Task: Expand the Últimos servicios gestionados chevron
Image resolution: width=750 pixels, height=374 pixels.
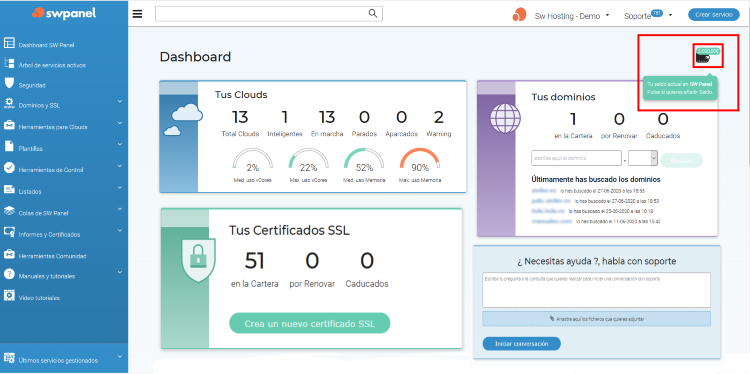Action: point(120,356)
